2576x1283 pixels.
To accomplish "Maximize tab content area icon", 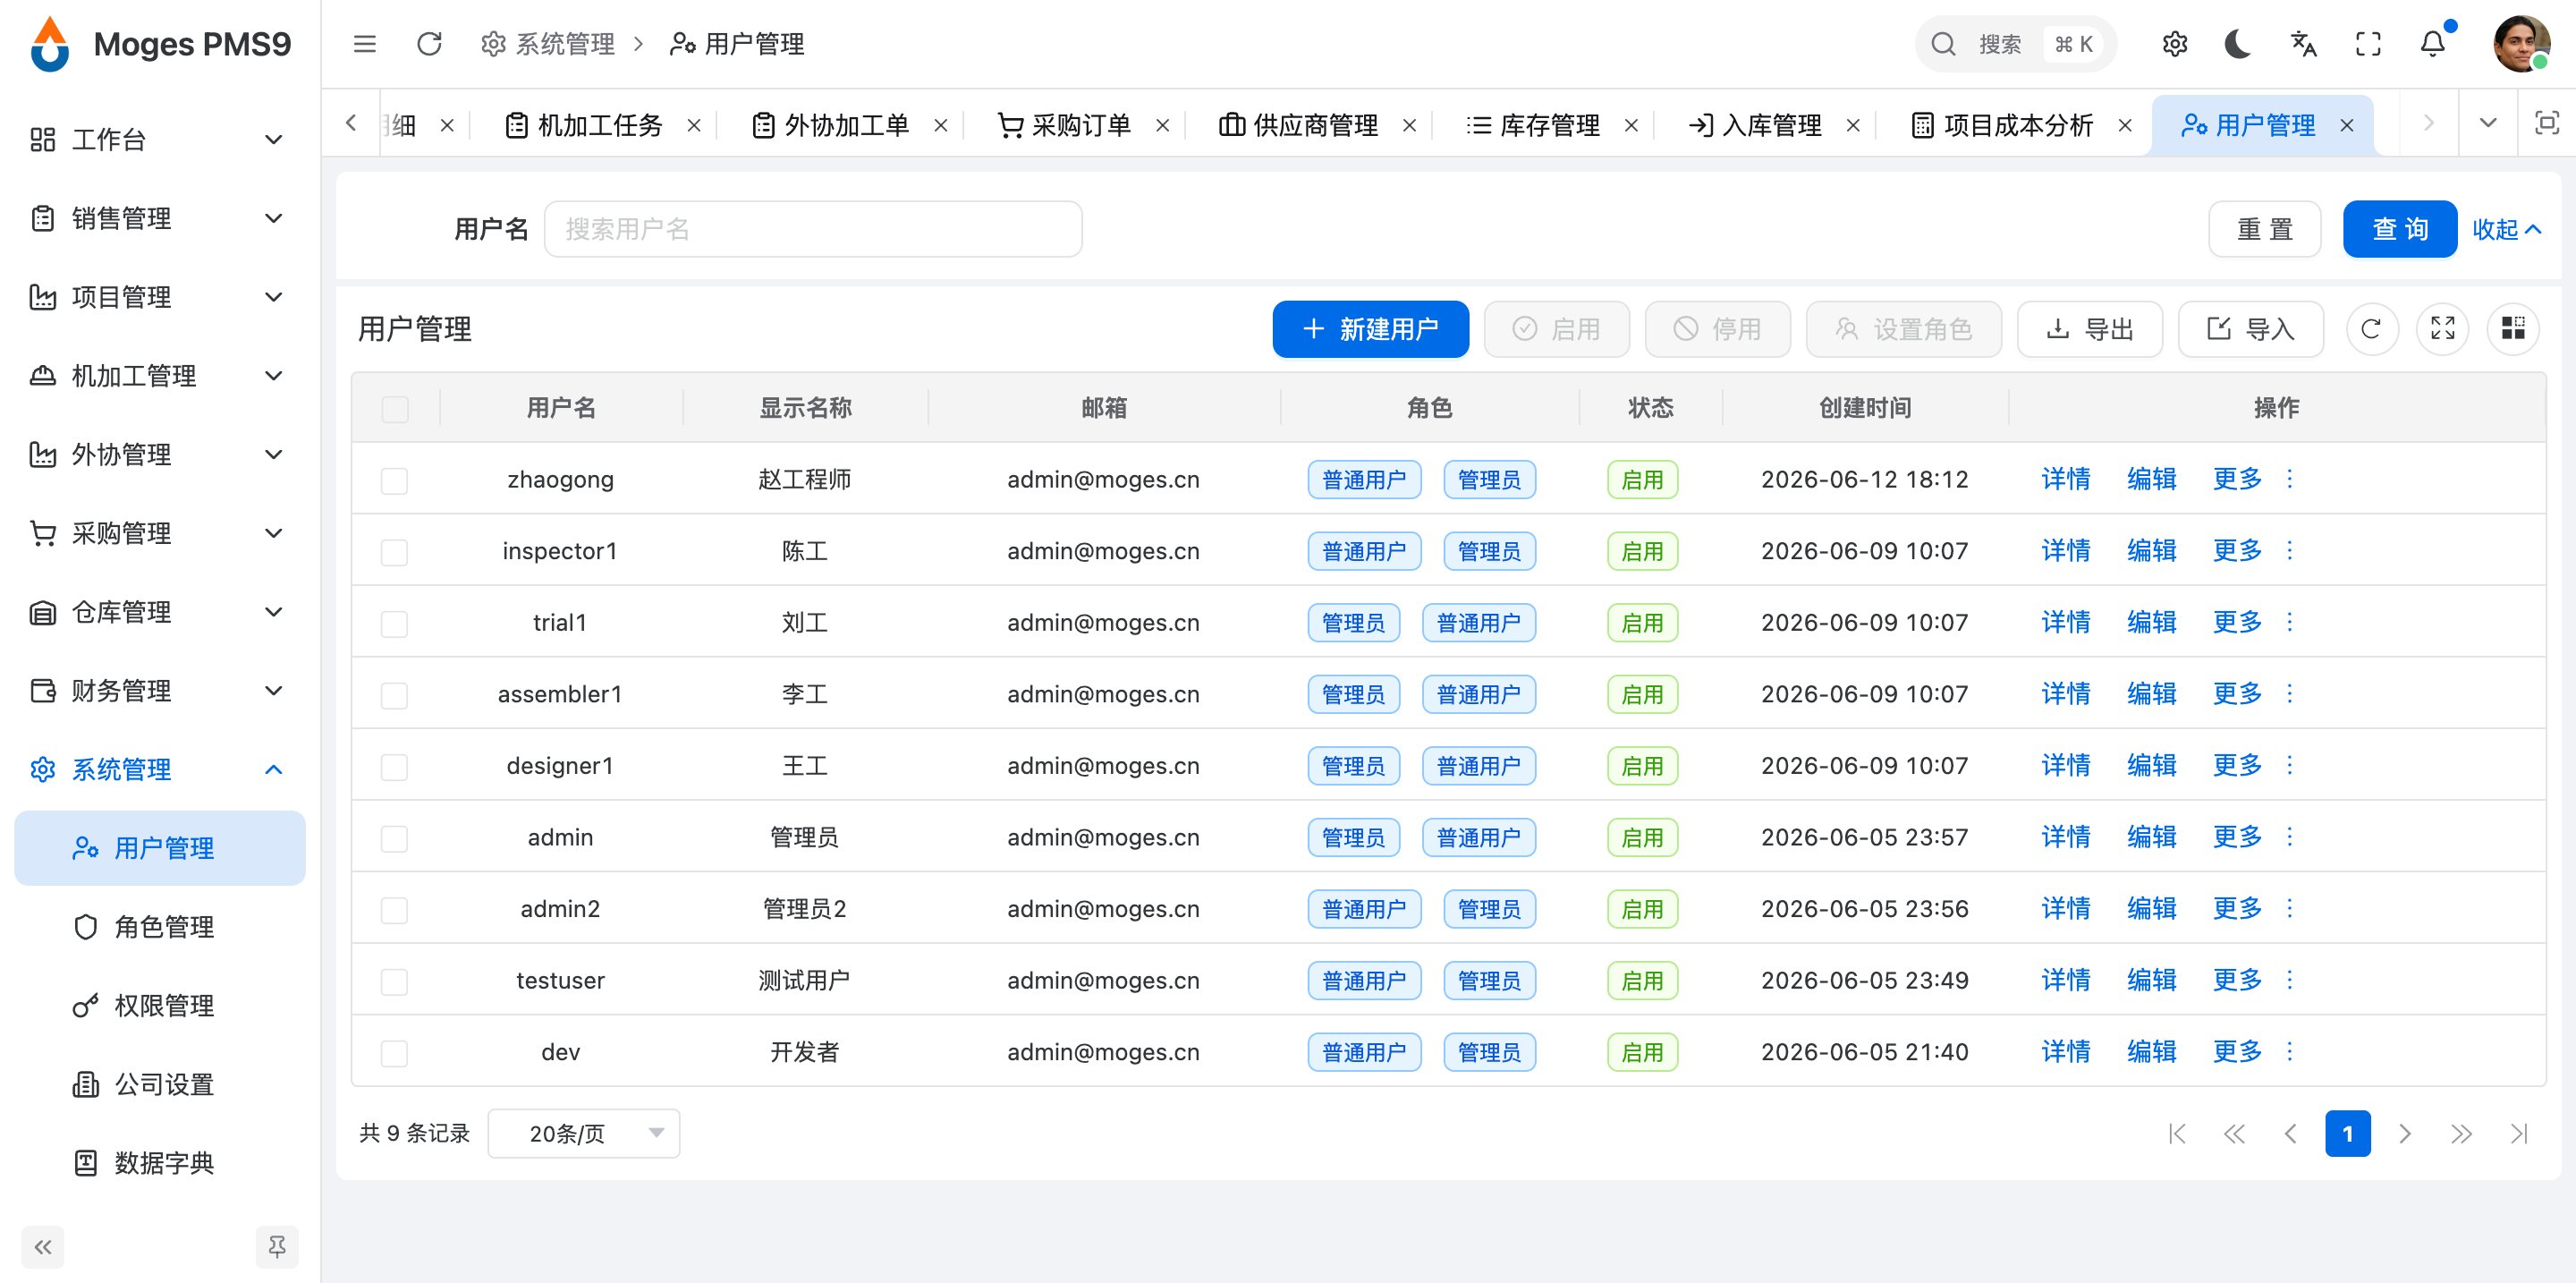I will coord(2546,123).
